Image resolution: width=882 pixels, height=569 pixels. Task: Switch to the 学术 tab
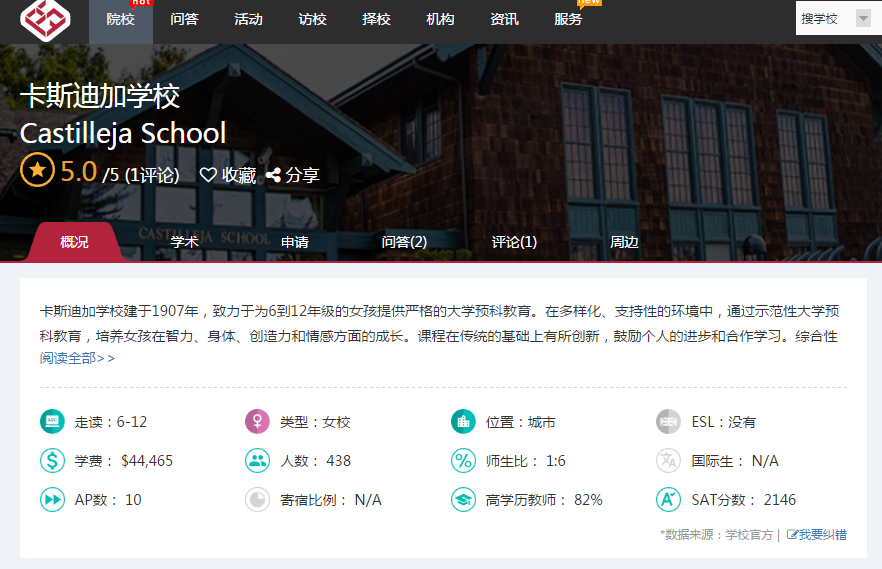pos(184,242)
